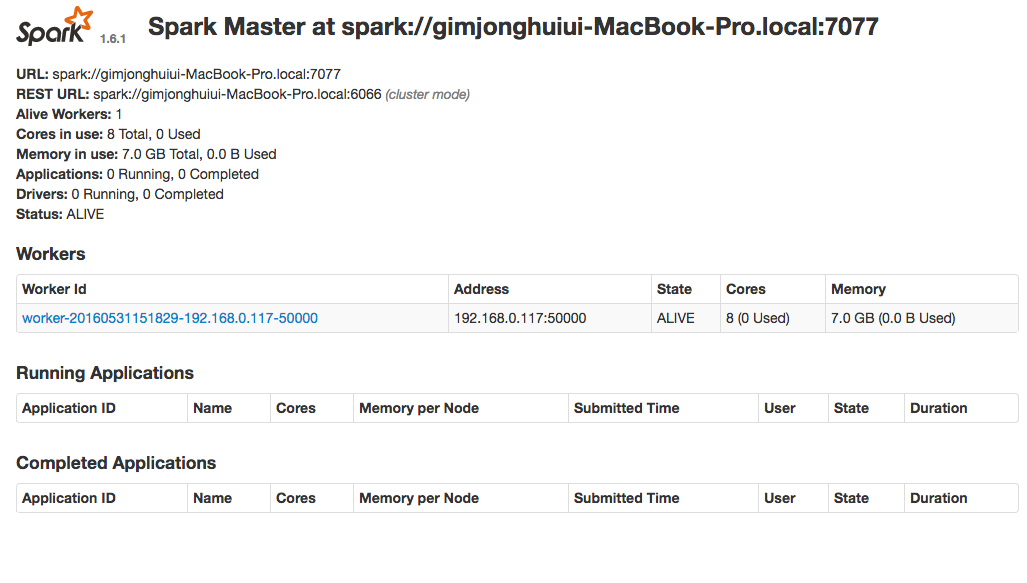1027x583 pixels.
Task: Click the Spark Master page heading
Action: click(x=513, y=27)
